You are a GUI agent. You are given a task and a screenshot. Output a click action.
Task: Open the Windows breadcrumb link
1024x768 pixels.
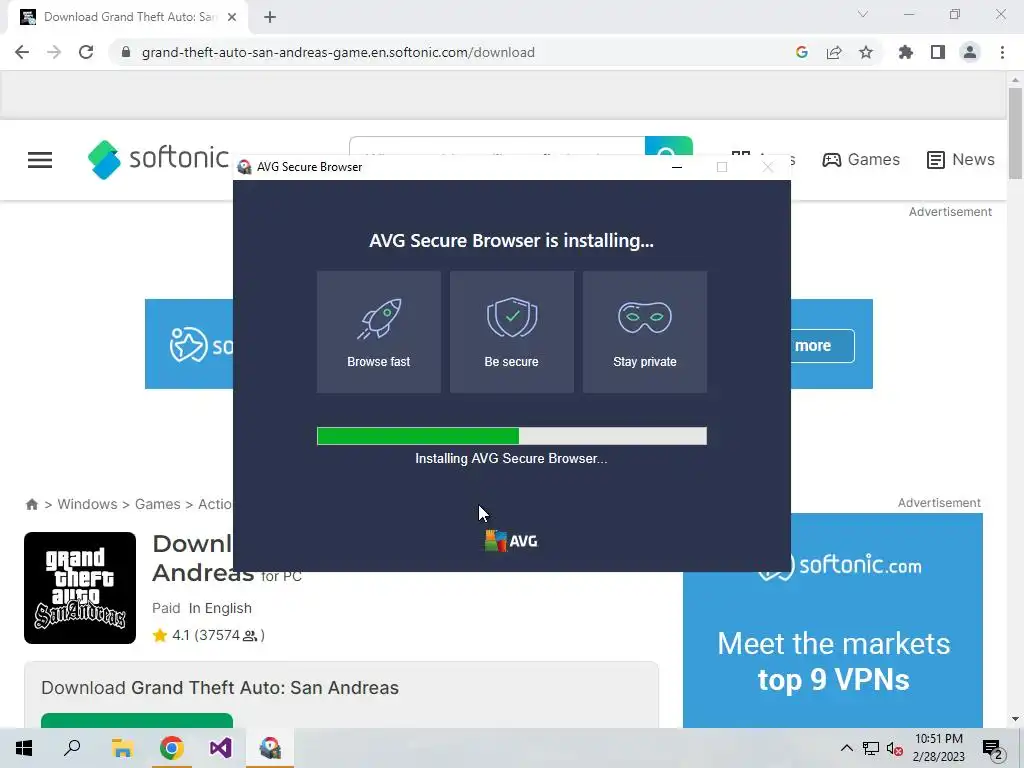pyautogui.click(x=88, y=504)
